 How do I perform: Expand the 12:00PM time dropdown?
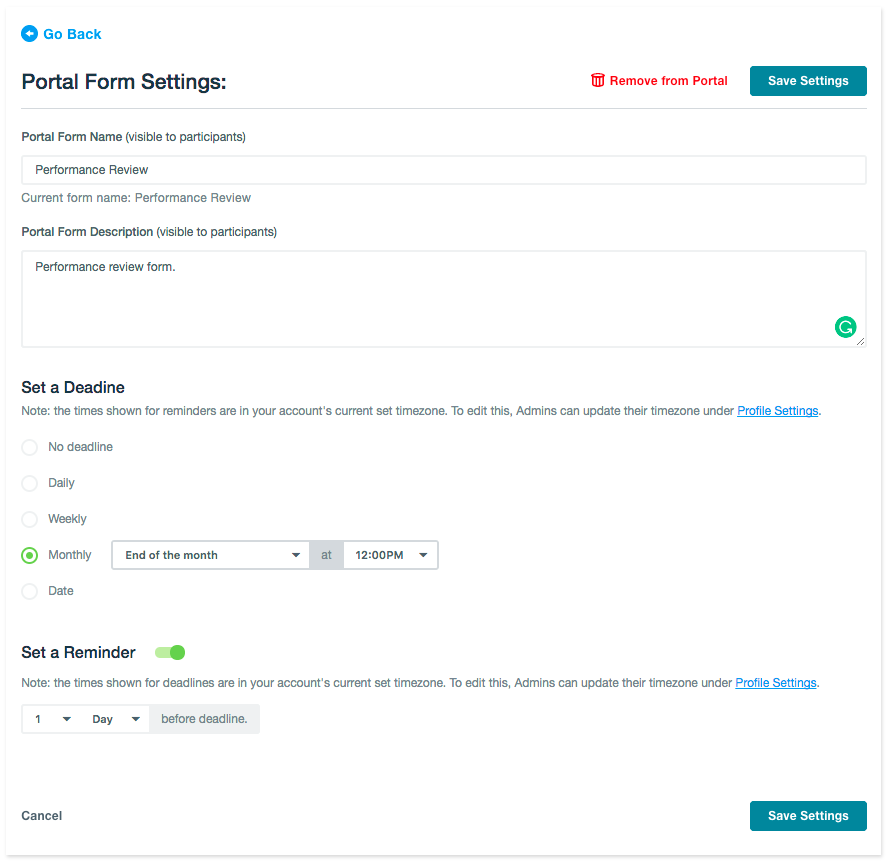[x=390, y=555]
